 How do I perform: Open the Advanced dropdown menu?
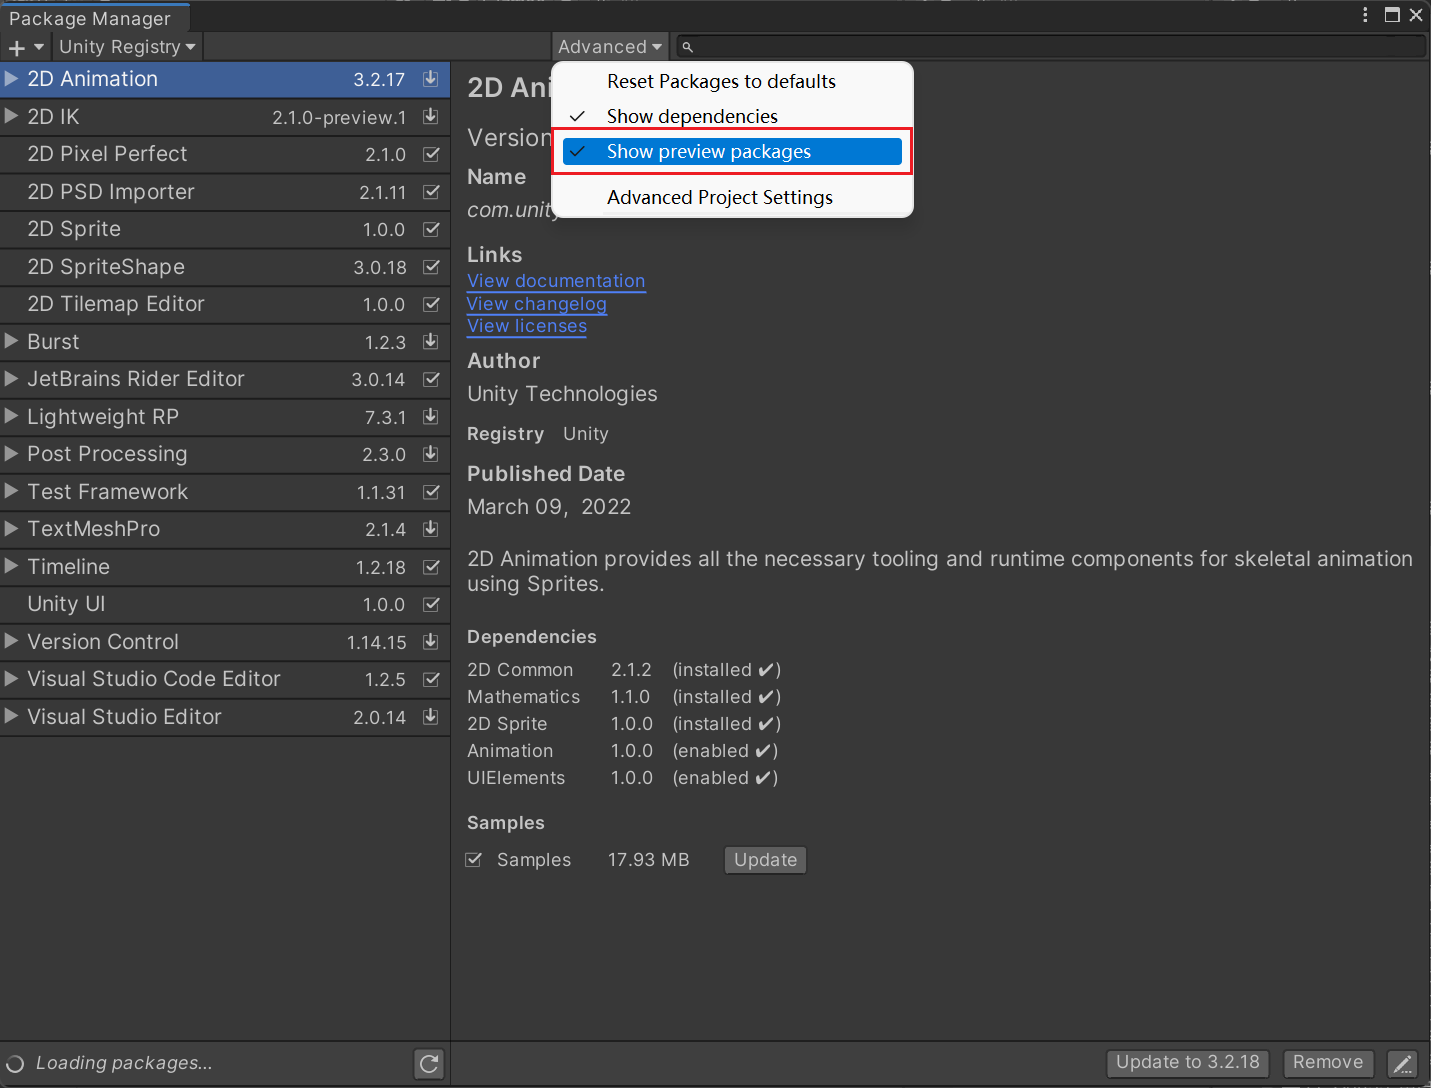point(610,47)
